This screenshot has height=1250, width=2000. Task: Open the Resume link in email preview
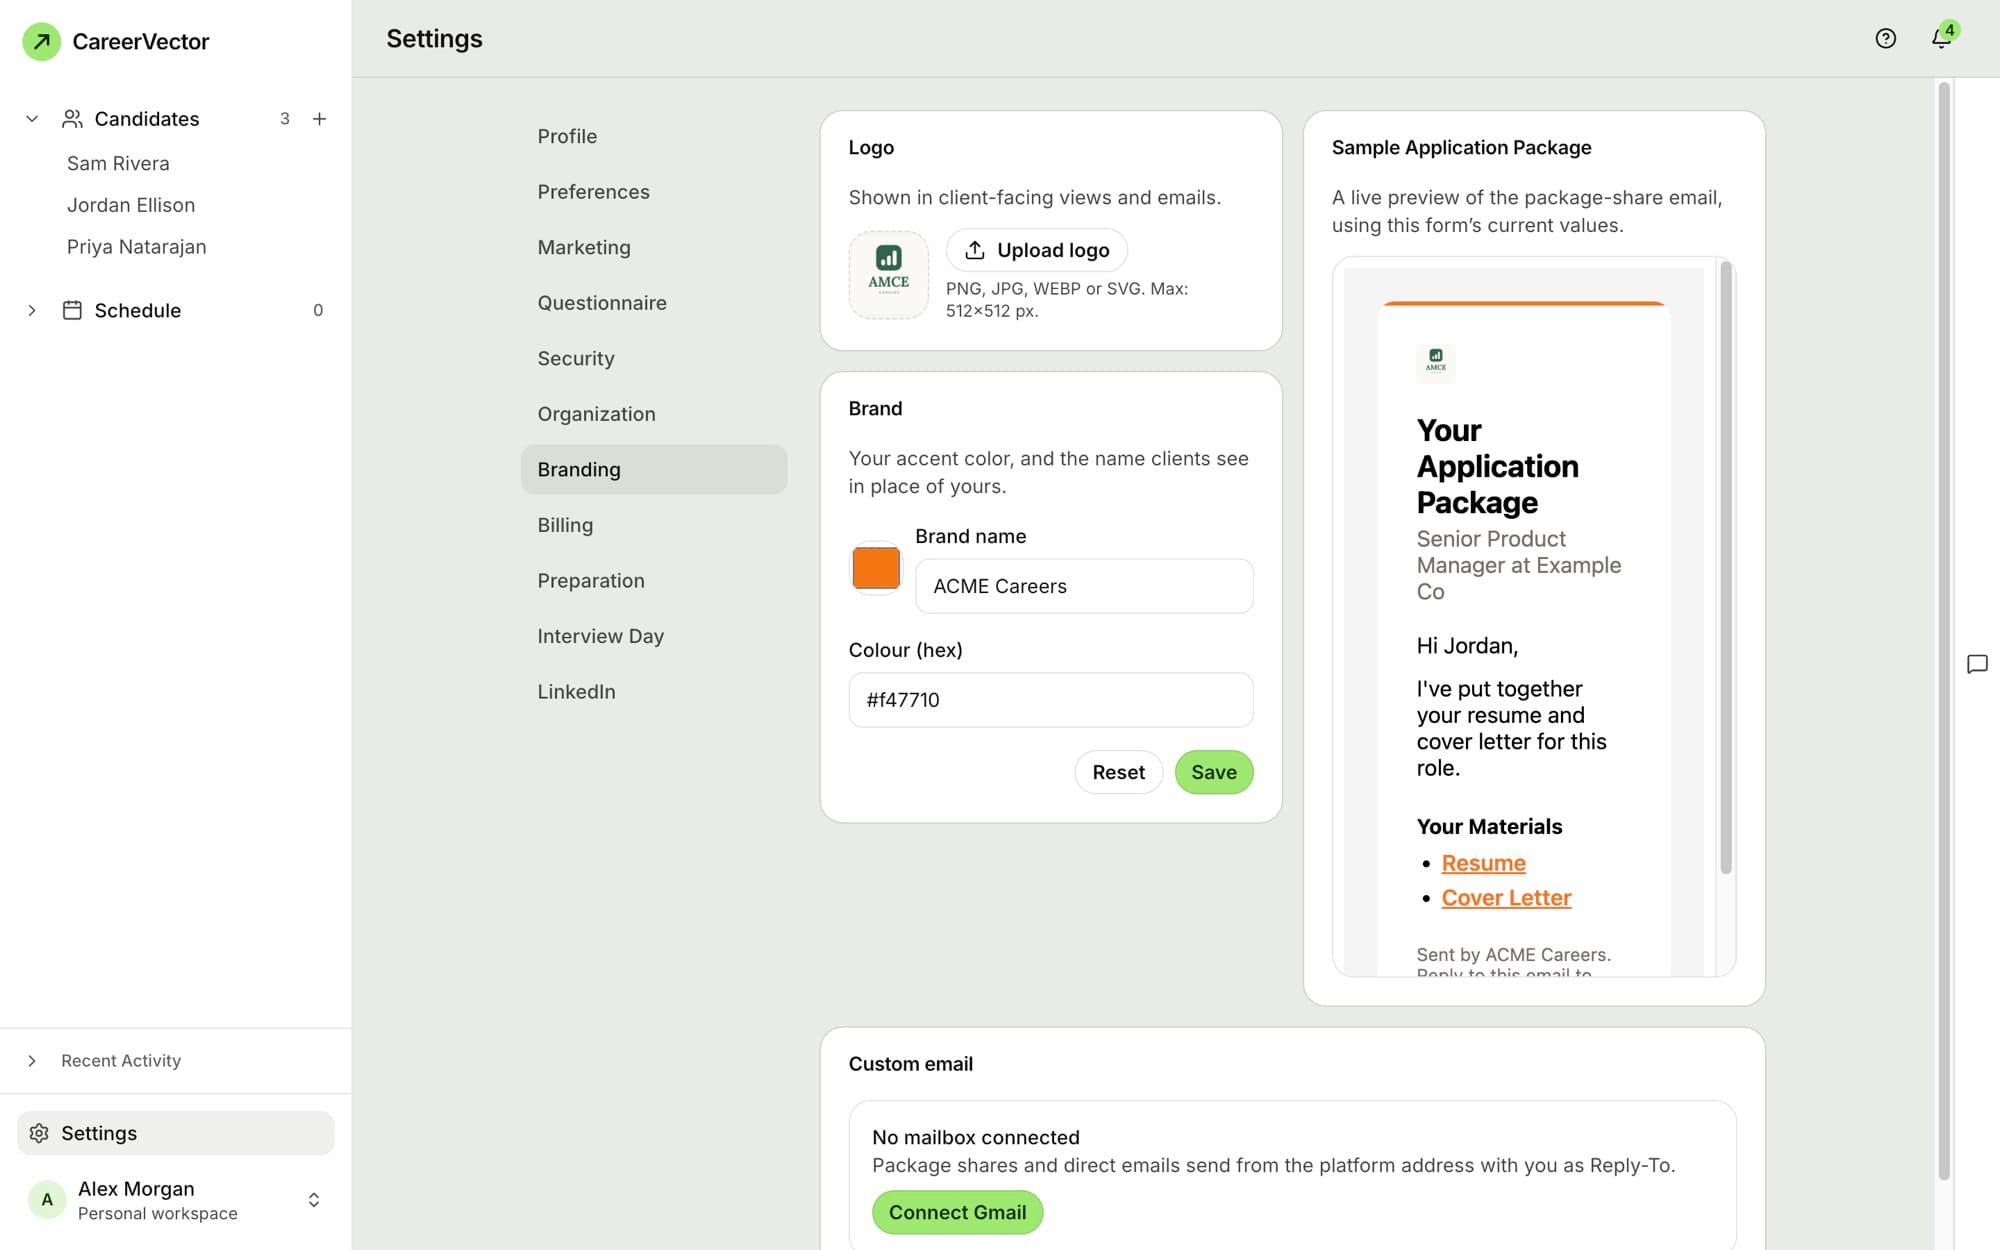pos(1483,863)
